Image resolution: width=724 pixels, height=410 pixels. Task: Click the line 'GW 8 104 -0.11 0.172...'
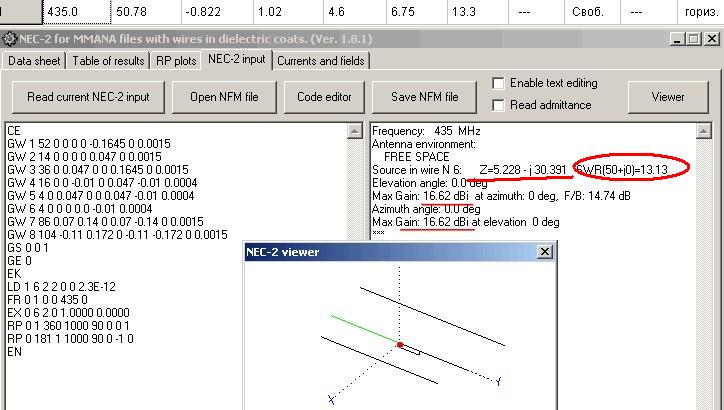click(117, 235)
